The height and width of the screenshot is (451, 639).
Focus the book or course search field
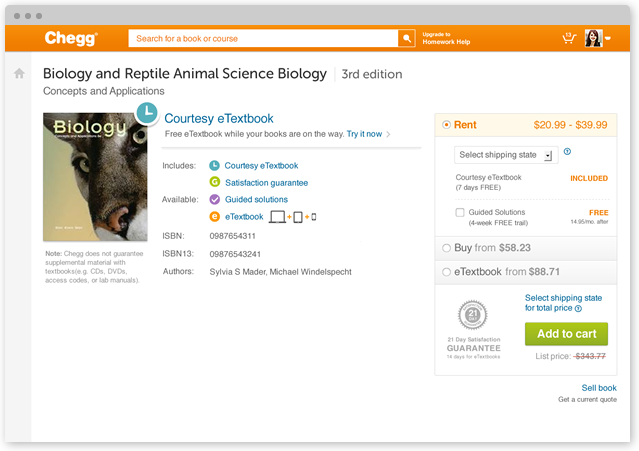[263, 38]
